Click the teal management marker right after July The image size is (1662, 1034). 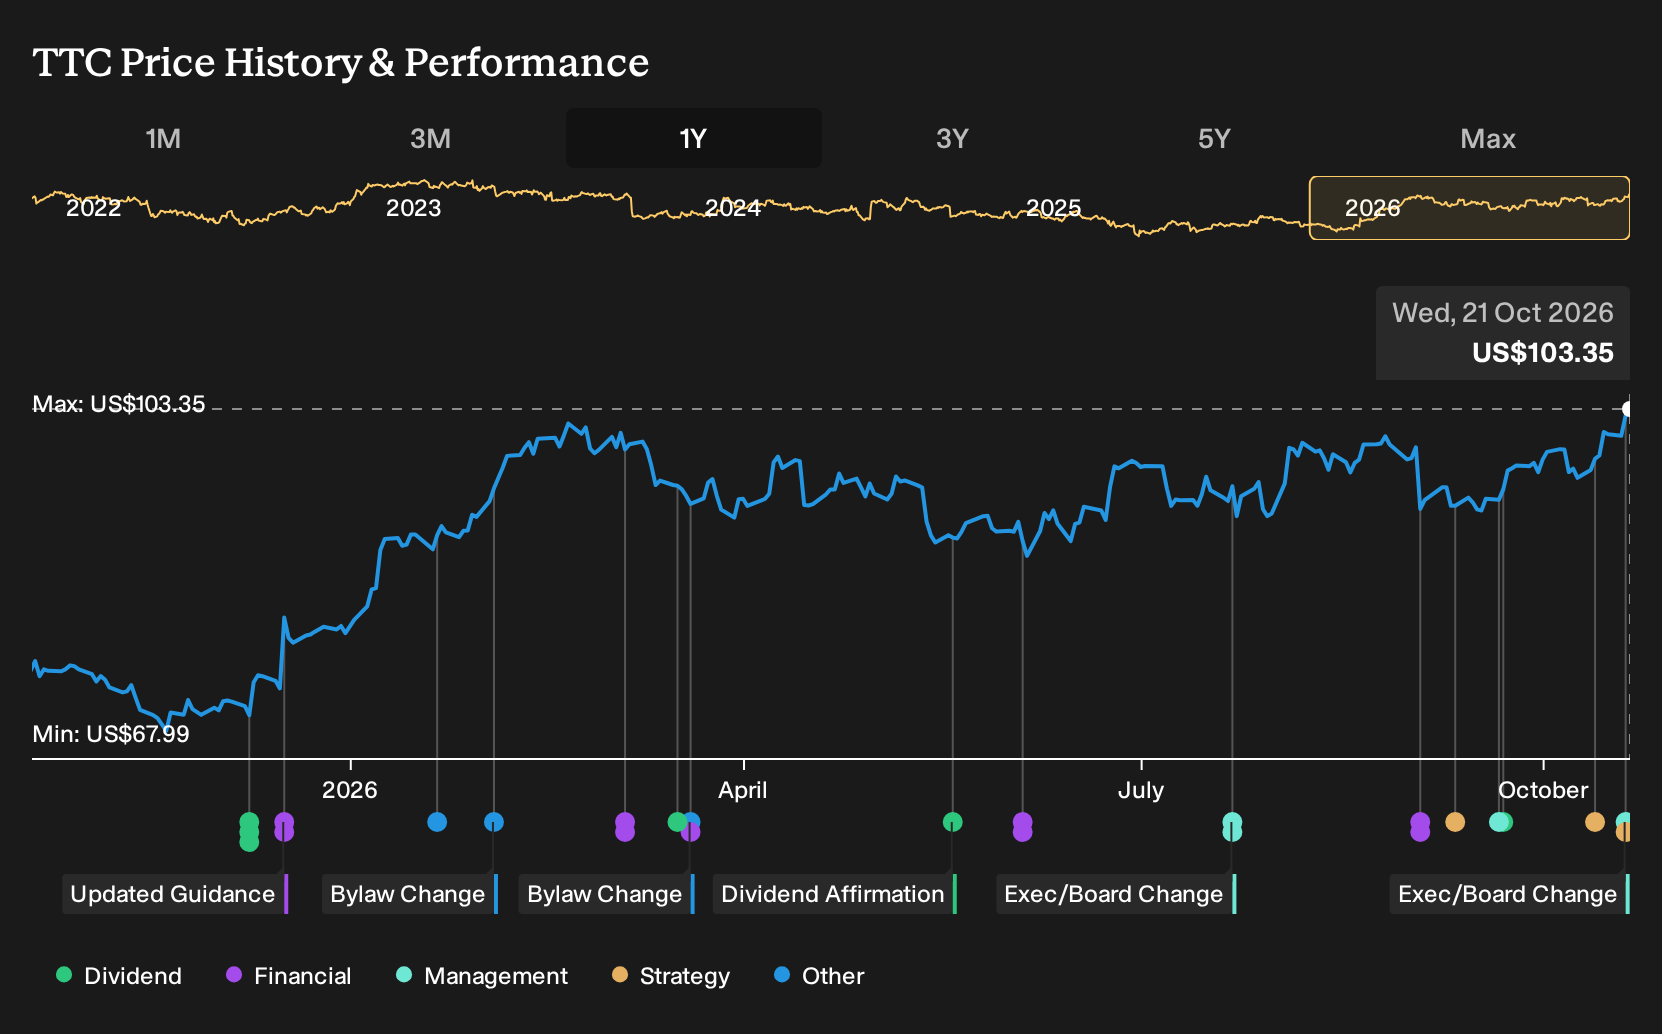point(1232,827)
